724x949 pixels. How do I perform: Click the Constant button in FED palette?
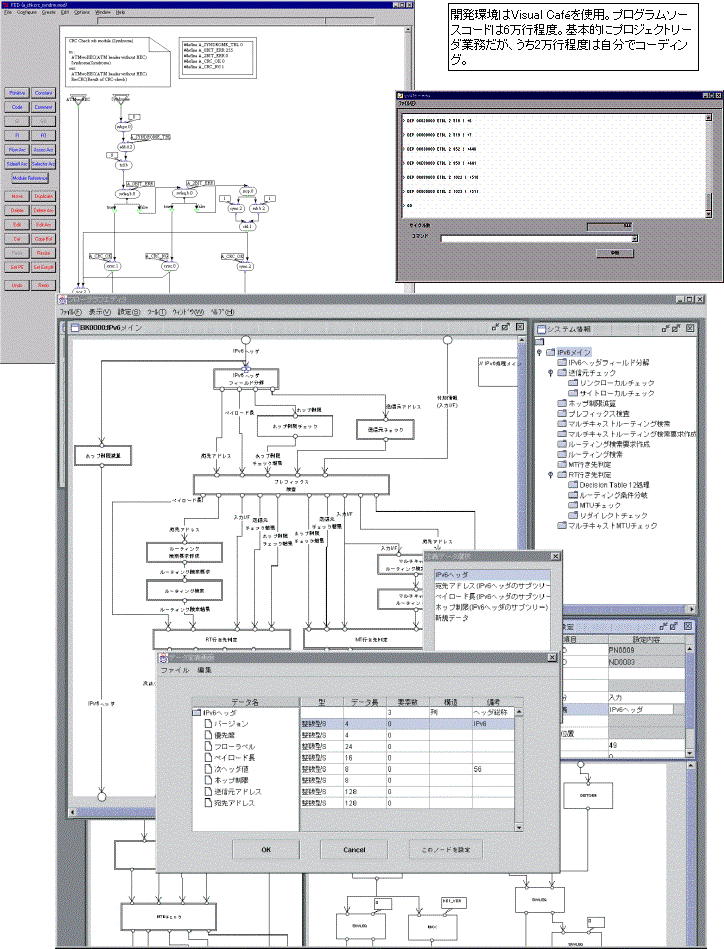pyautogui.click(x=44, y=93)
